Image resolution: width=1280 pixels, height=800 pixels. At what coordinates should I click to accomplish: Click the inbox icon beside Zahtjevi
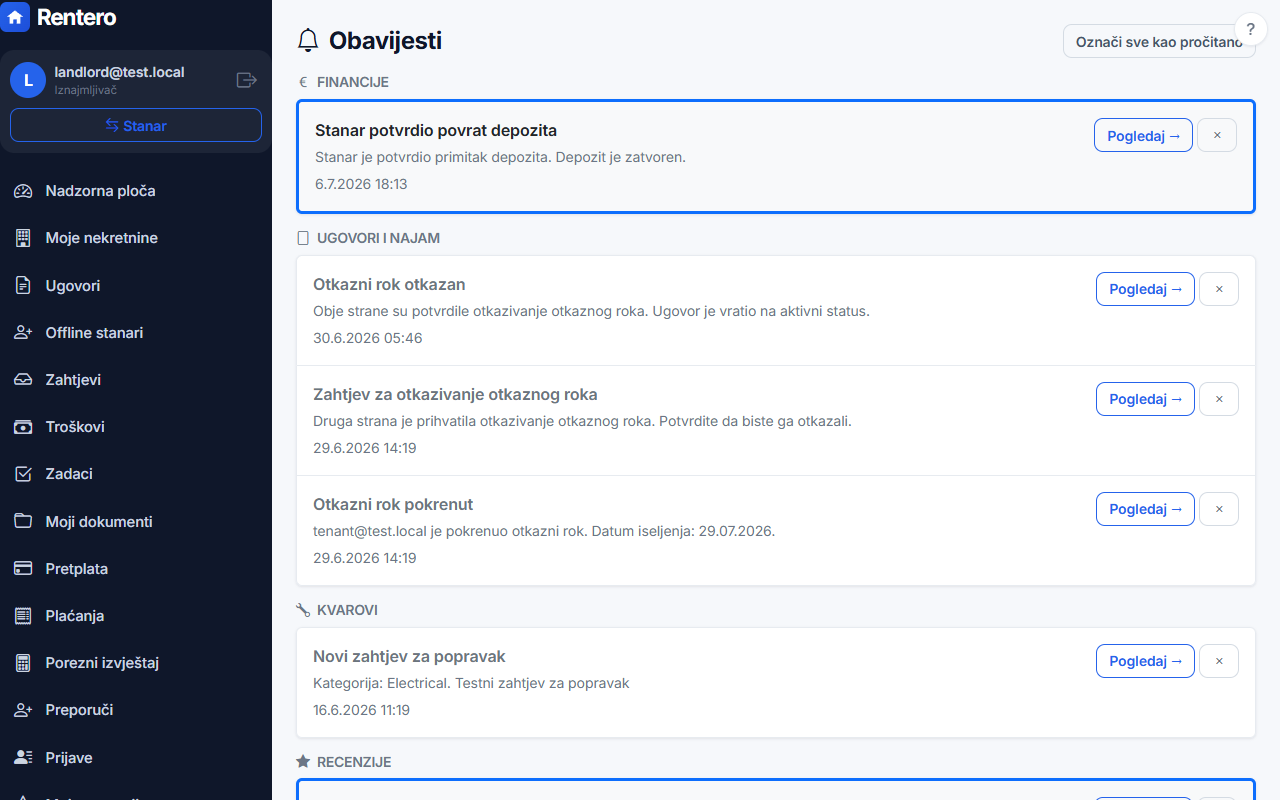coord(24,380)
